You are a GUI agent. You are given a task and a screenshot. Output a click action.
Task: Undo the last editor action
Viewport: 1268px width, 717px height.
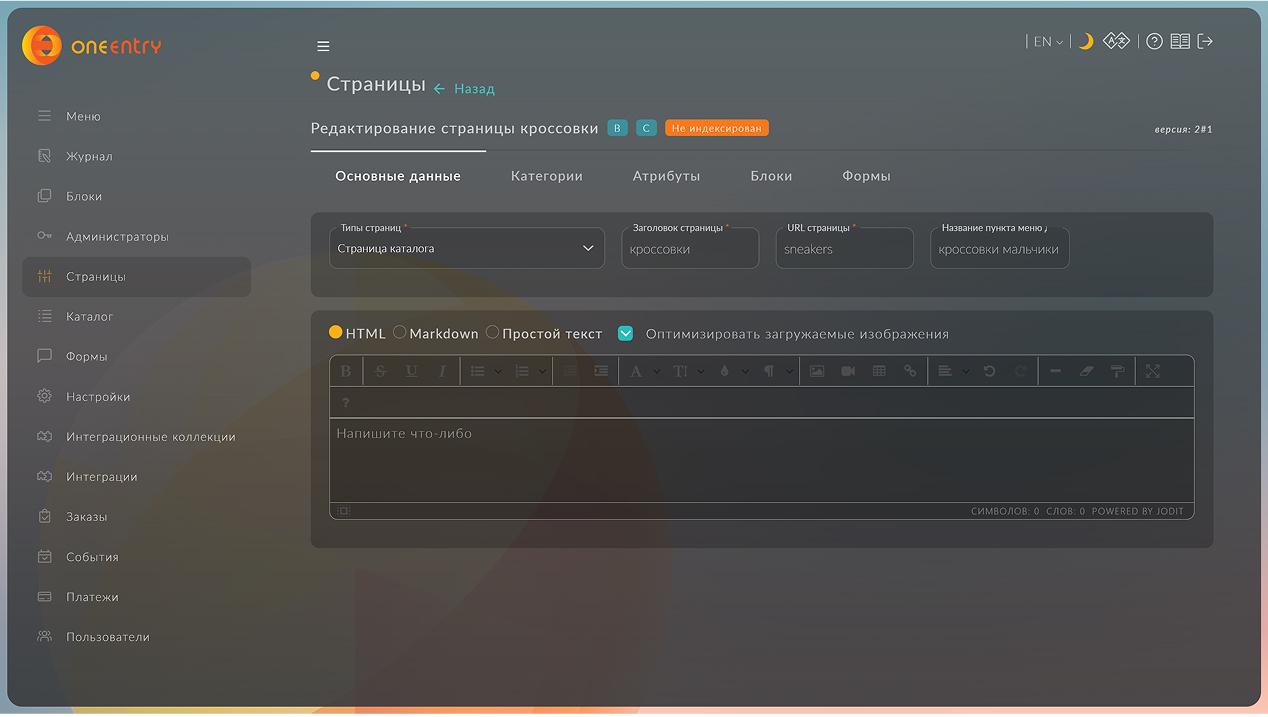(989, 371)
